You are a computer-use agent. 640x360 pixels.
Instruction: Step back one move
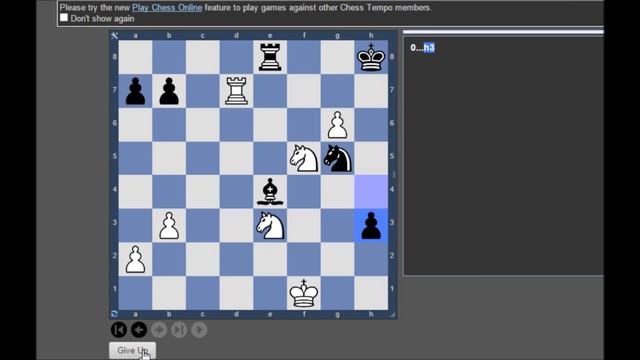tap(139, 330)
